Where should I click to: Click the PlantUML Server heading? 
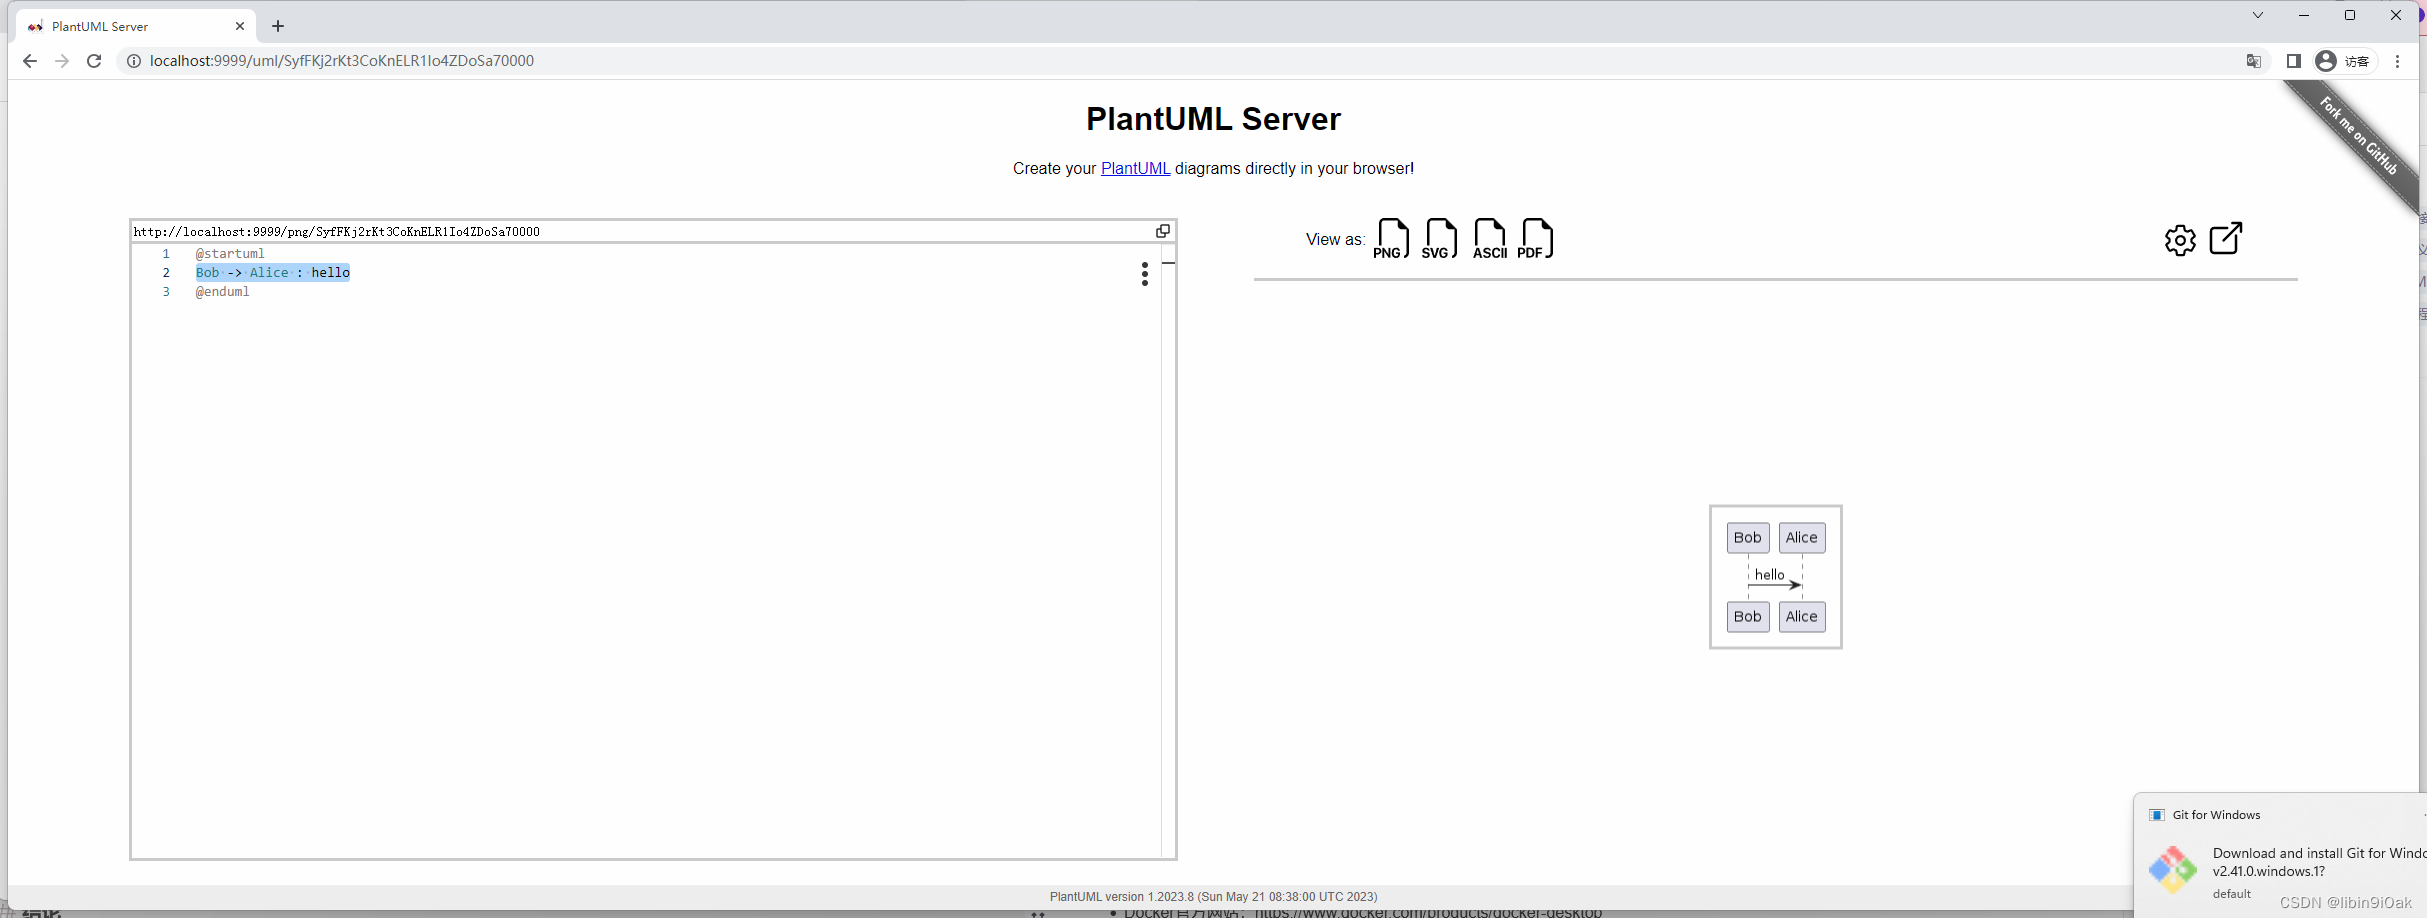(x=1213, y=119)
